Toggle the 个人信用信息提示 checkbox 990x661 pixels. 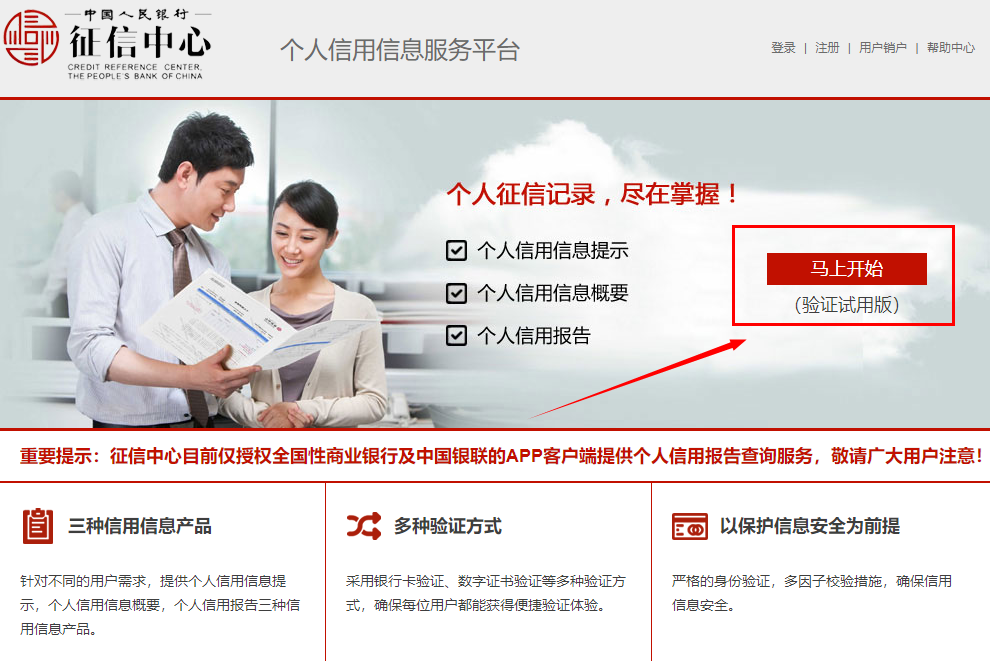[x=456, y=251]
